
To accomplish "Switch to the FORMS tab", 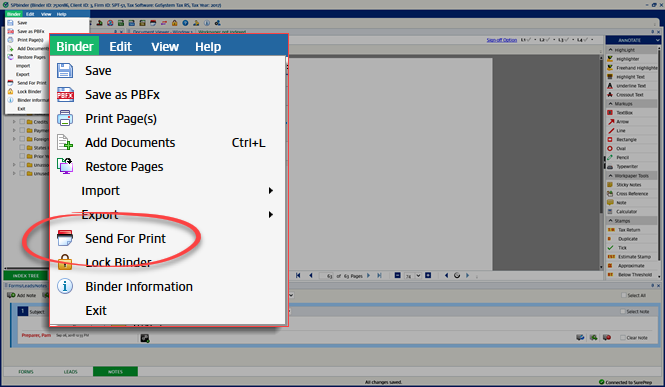I will pos(26,372).
